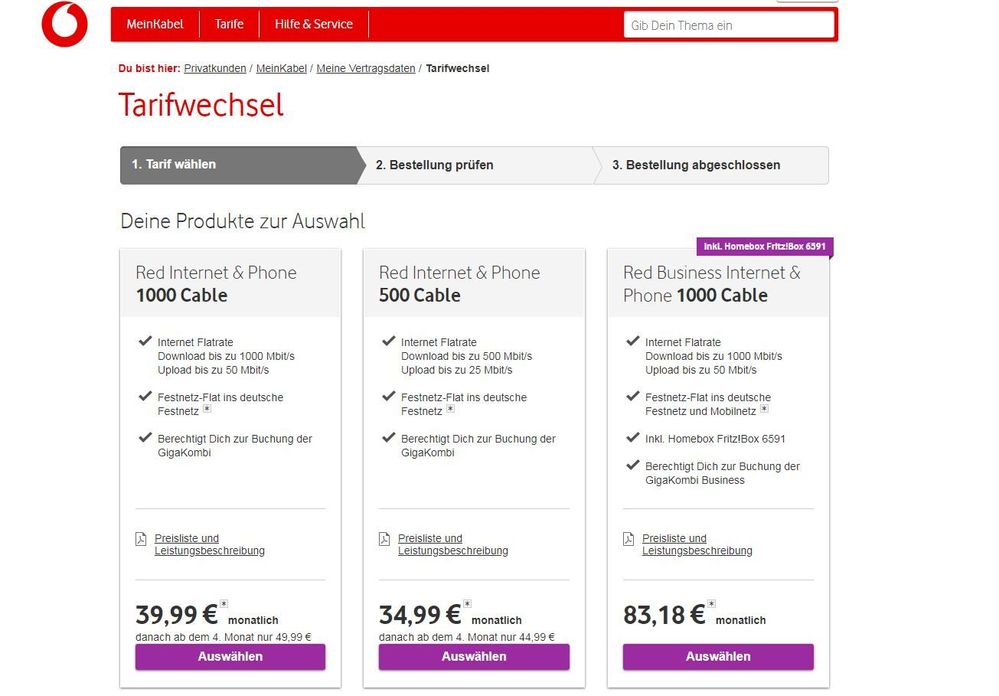Image resolution: width=999 pixels, height=696 pixels.
Task: Open the MeinKabel menu
Action: click(x=155, y=24)
